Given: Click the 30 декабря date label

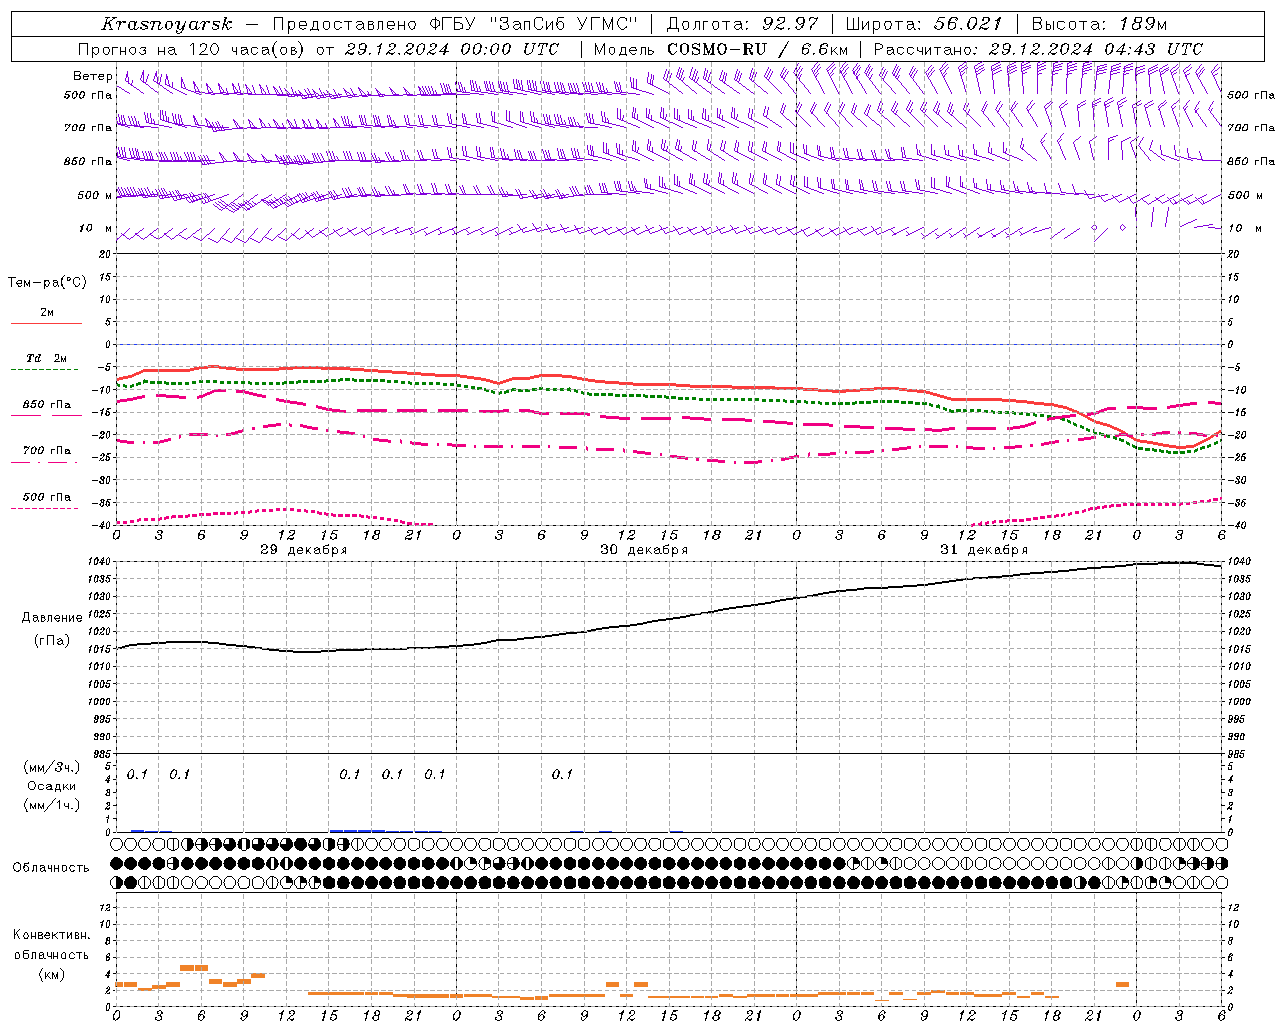Looking at the screenshot, I should click(644, 550).
